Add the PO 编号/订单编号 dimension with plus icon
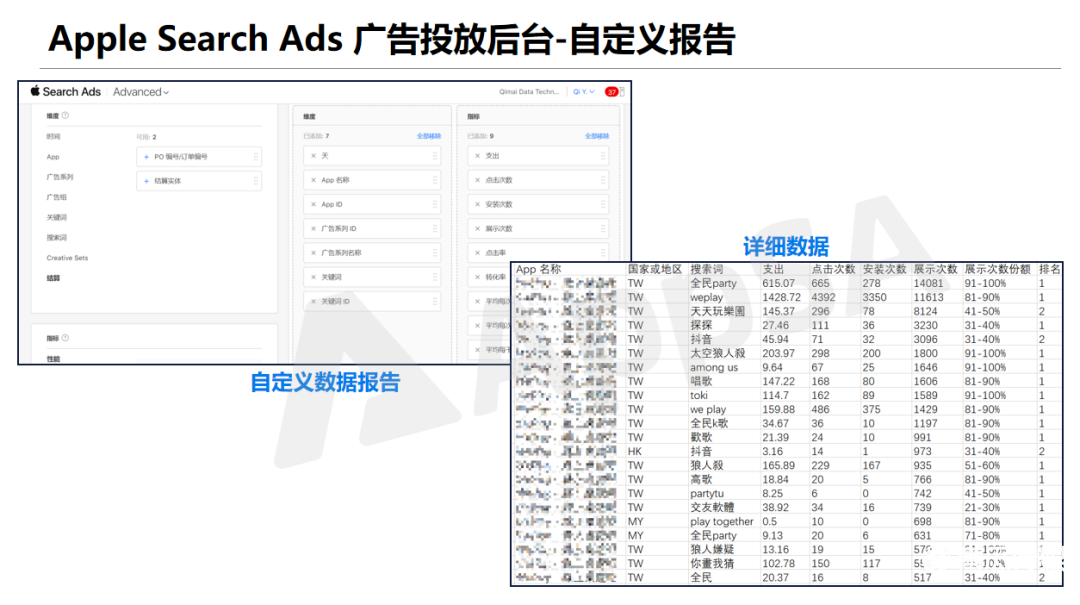The image size is (1080, 605). [x=146, y=157]
